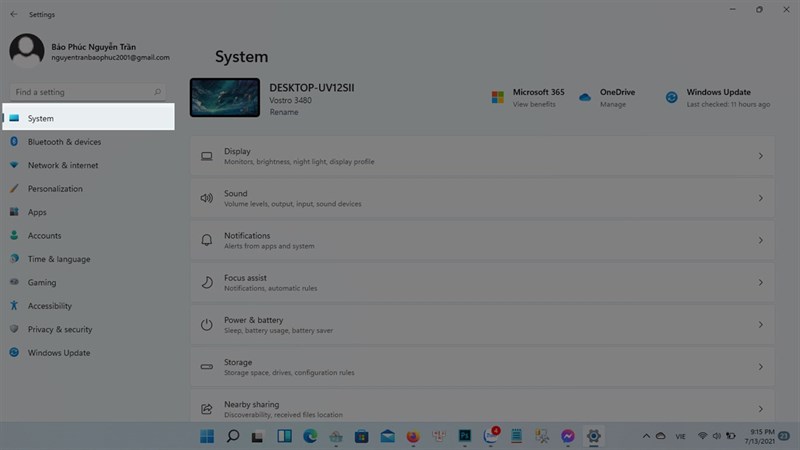
Task: Open the Apps settings category
Action: pos(37,212)
